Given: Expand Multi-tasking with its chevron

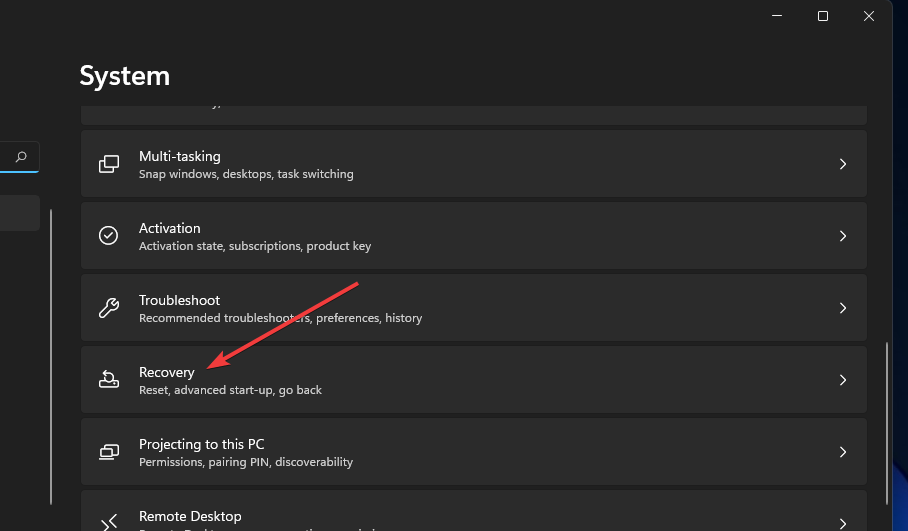Looking at the screenshot, I should coord(843,164).
